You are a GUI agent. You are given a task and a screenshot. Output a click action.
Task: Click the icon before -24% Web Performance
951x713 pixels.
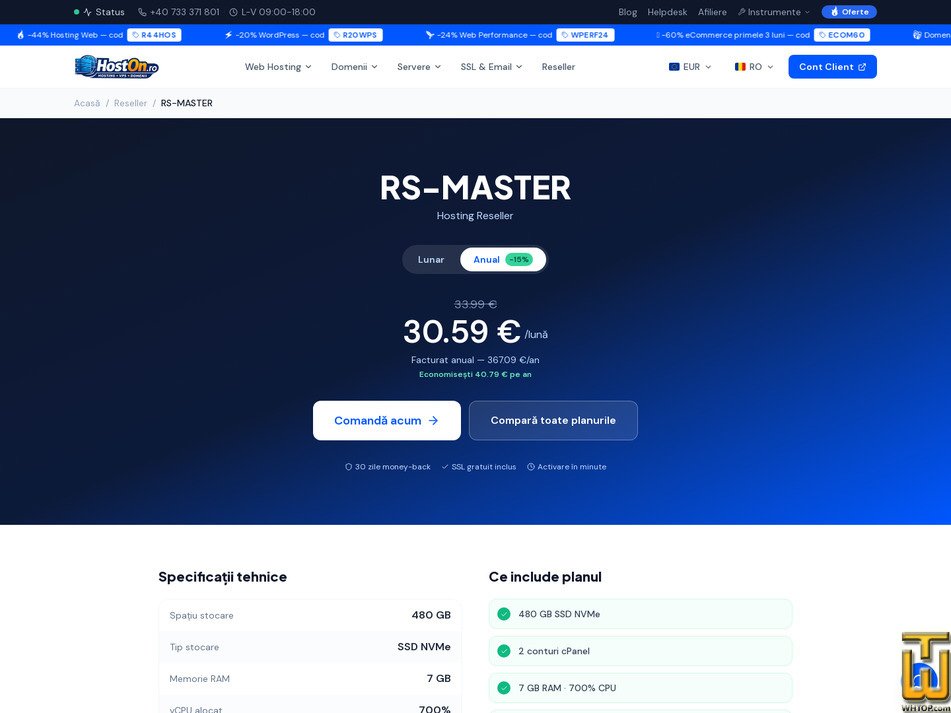tap(430, 35)
